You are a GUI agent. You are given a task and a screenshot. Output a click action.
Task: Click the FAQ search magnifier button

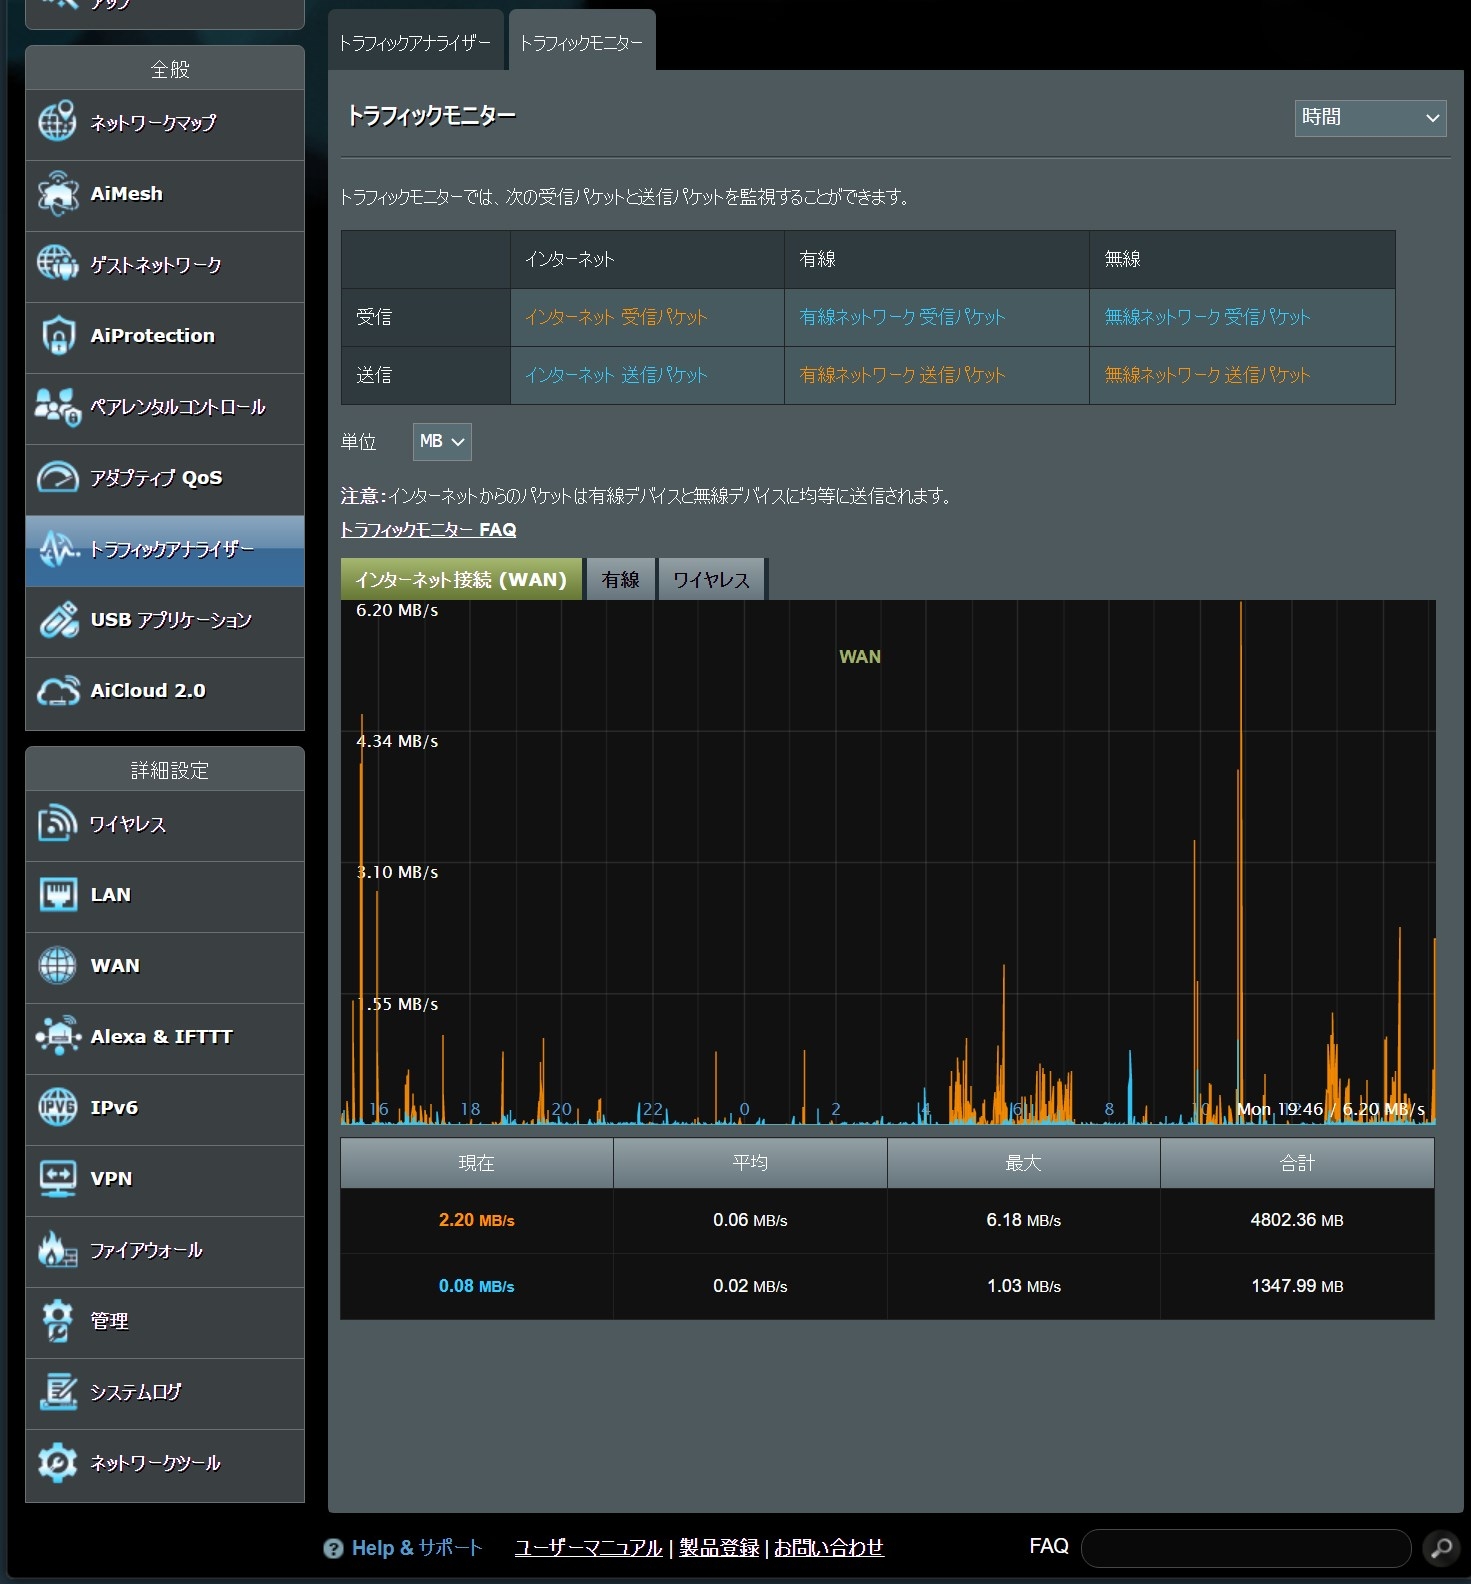pyautogui.click(x=1441, y=1547)
